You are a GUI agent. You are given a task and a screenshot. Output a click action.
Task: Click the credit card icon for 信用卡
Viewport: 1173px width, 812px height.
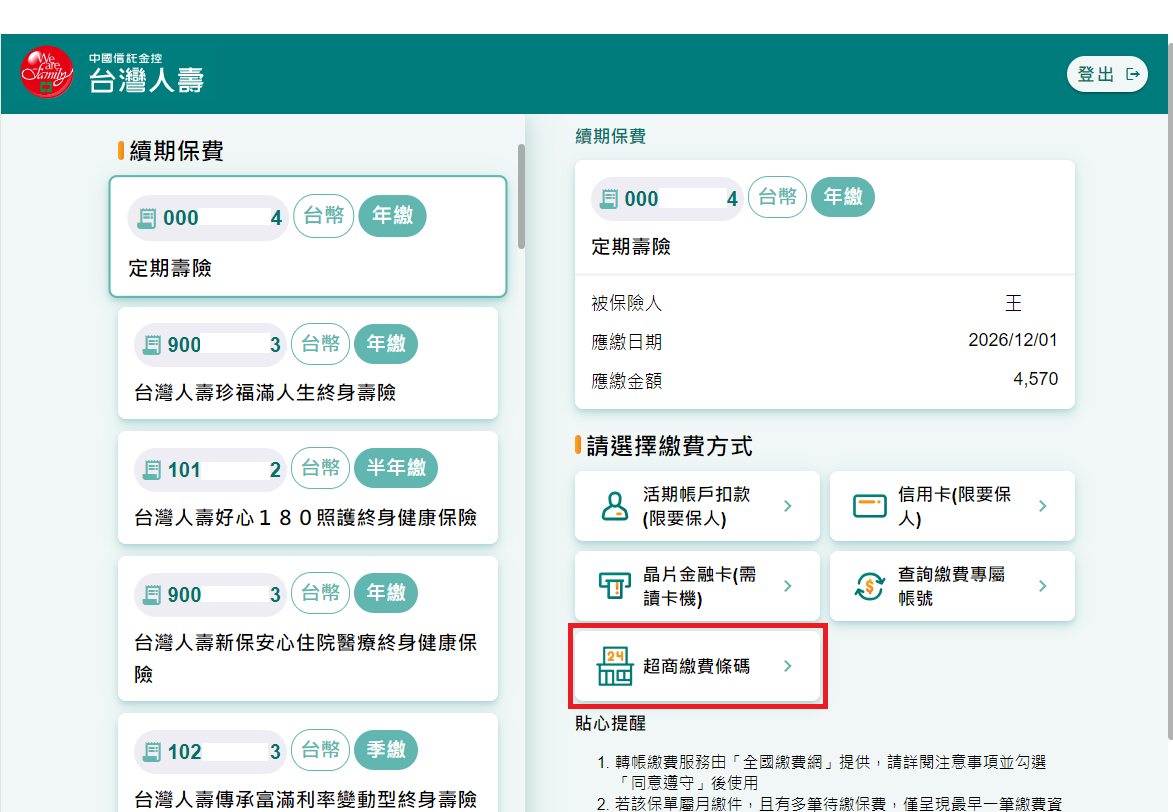(x=870, y=506)
